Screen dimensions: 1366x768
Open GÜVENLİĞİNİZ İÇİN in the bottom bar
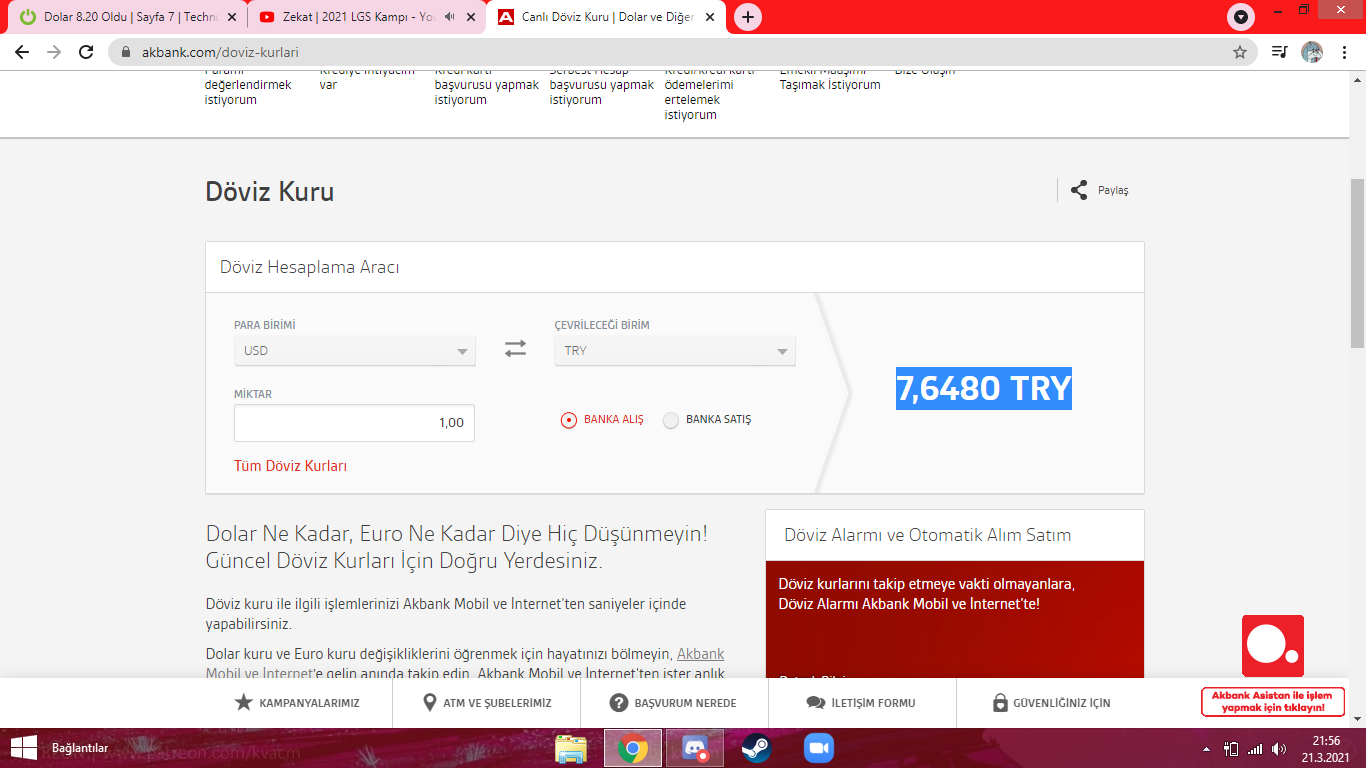point(1062,703)
